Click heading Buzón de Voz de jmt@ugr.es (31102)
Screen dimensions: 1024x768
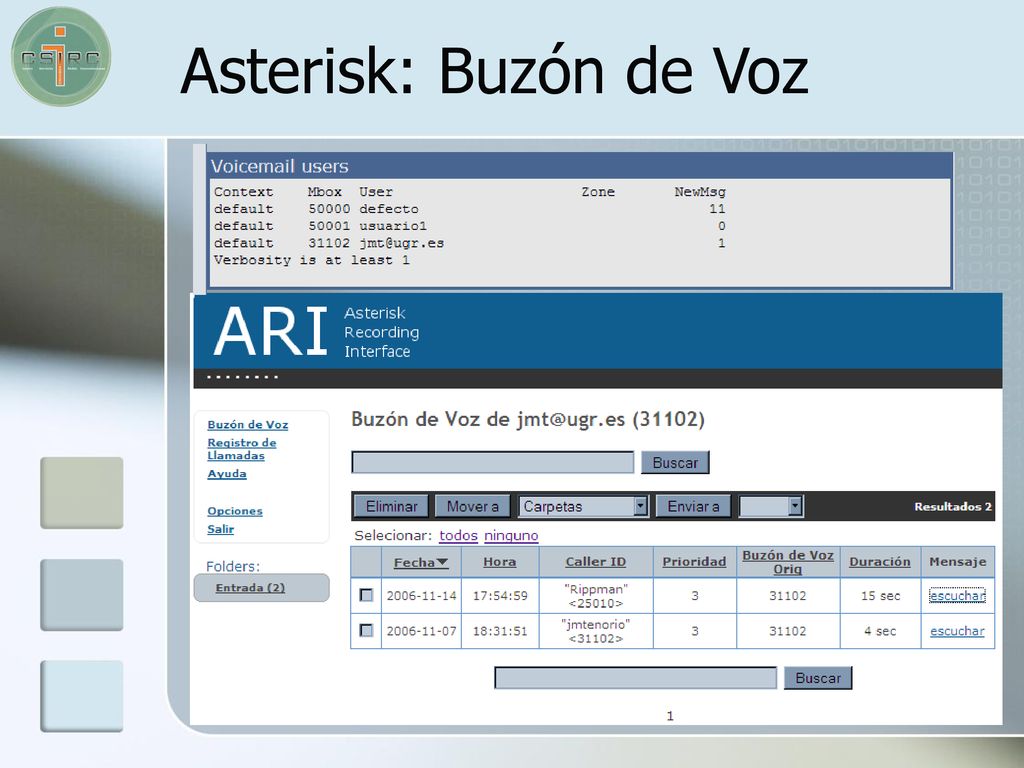click(x=528, y=419)
